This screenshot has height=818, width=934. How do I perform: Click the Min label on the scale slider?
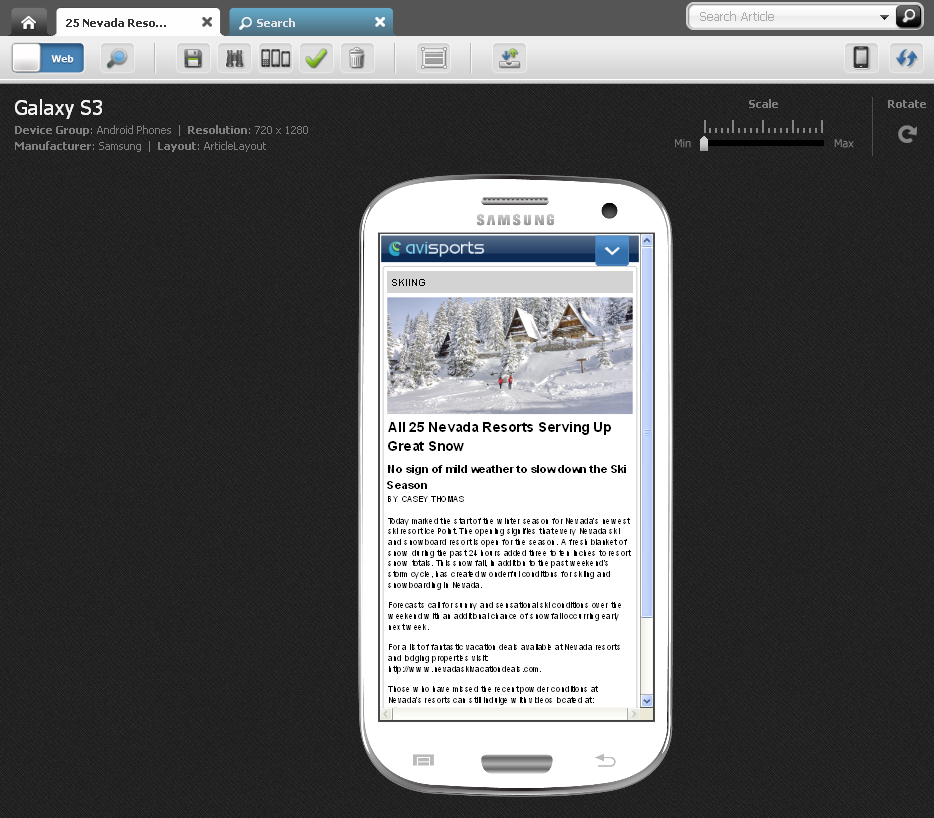[x=683, y=144]
